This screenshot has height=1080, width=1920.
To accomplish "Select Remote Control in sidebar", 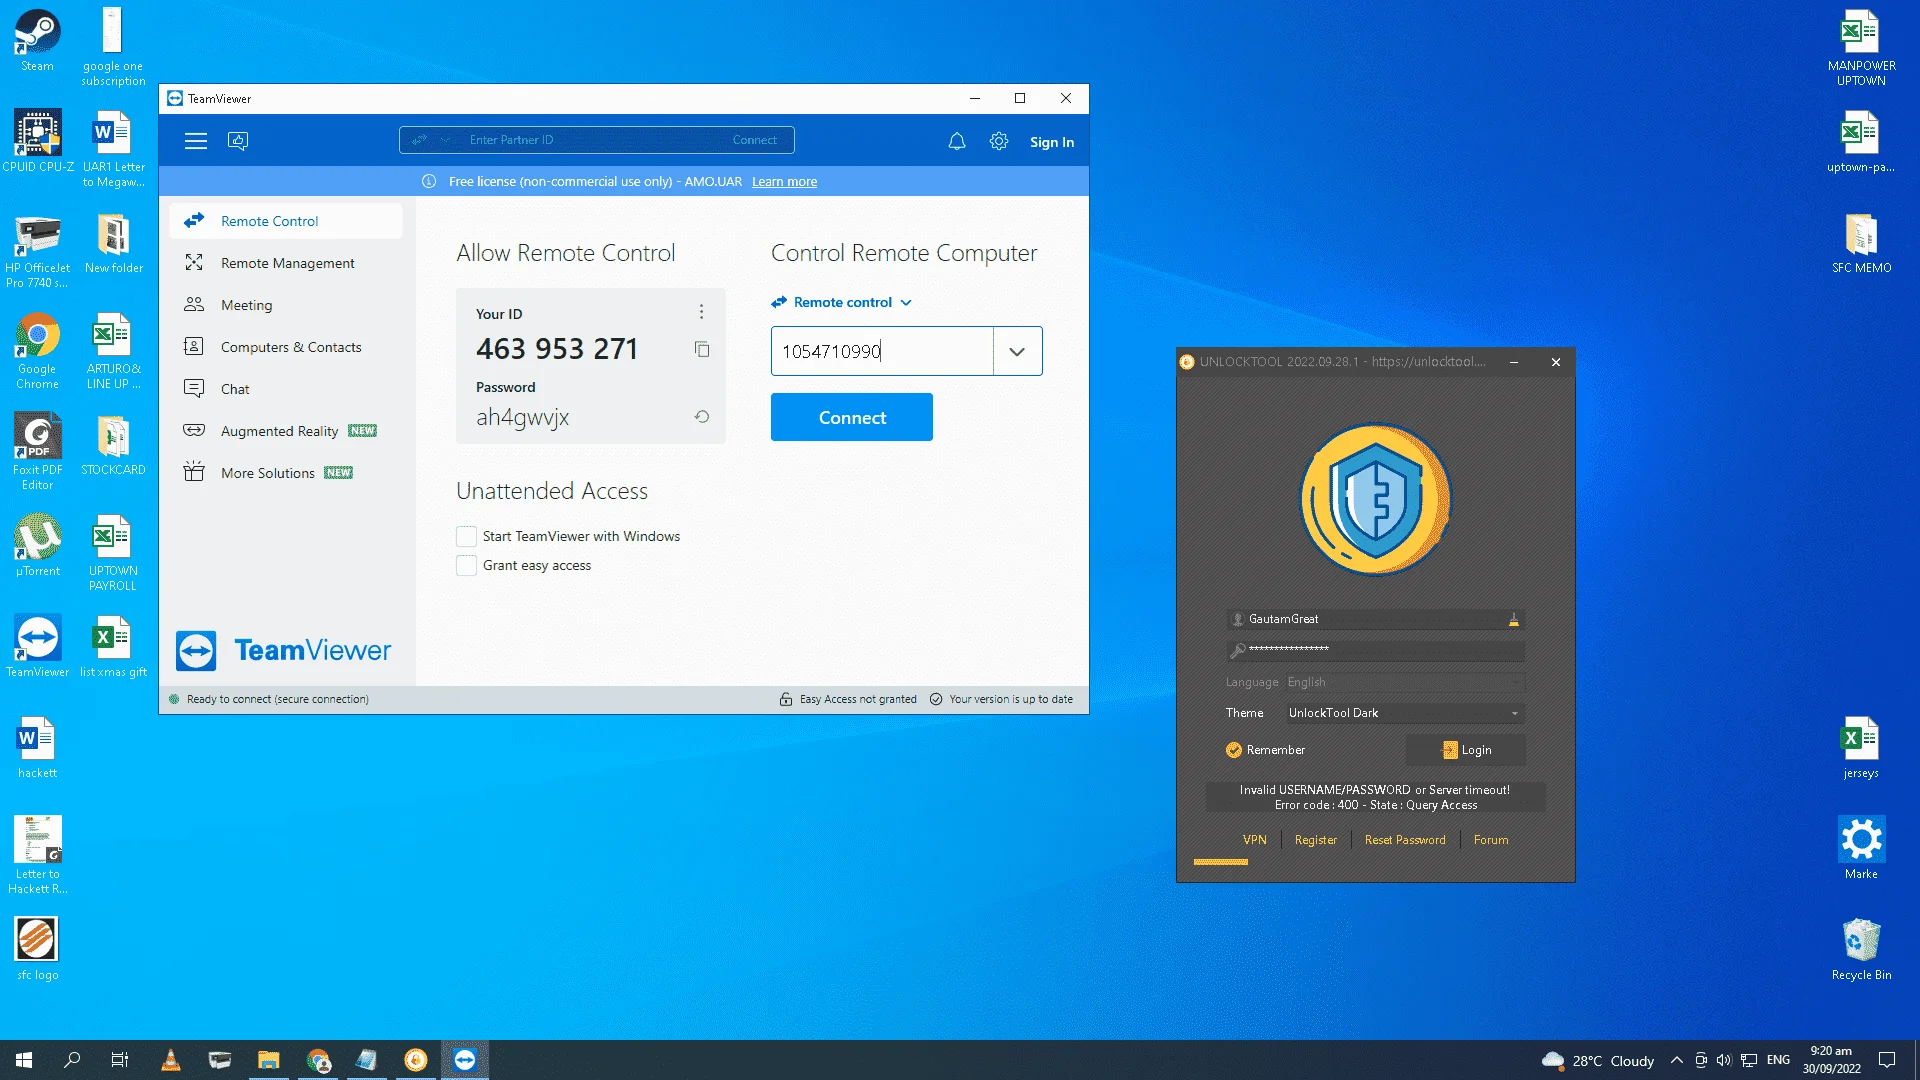I will point(286,221).
